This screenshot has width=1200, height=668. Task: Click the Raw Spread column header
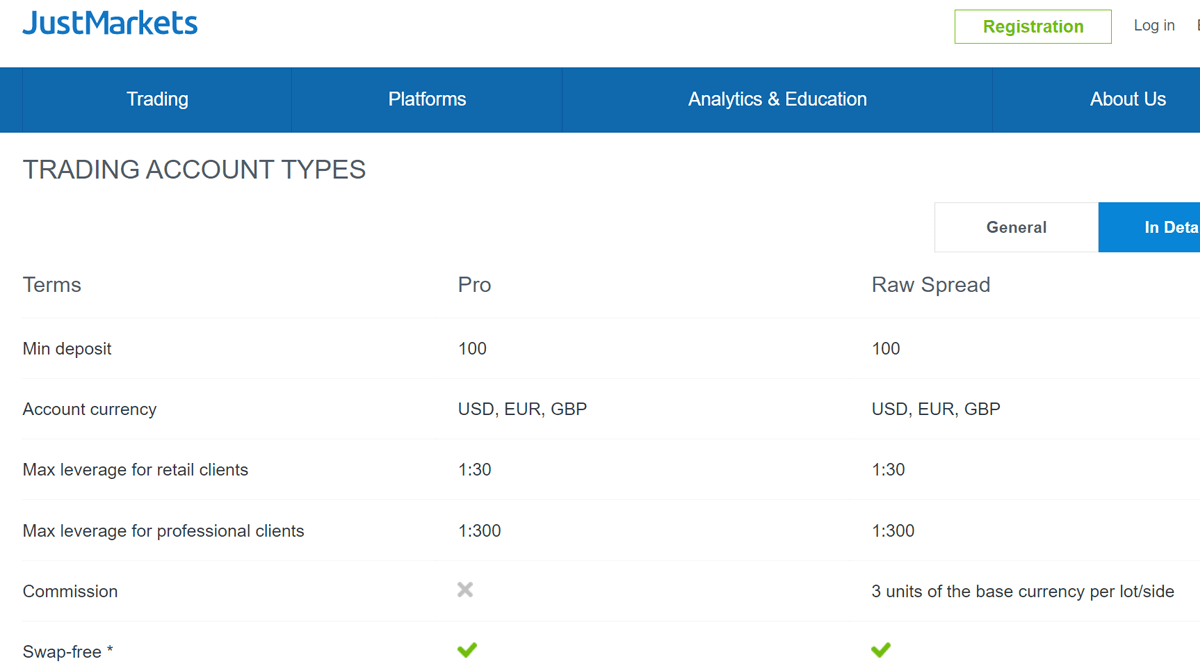point(930,285)
